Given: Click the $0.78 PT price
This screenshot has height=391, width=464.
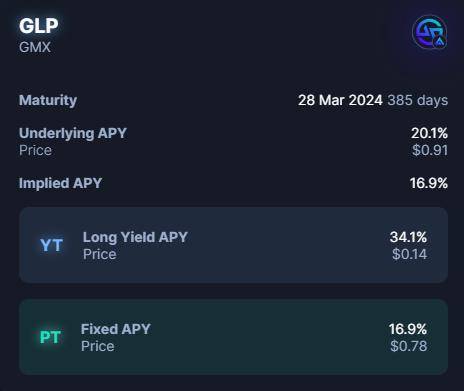Looking at the screenshot, I should [x=409, y=346].
